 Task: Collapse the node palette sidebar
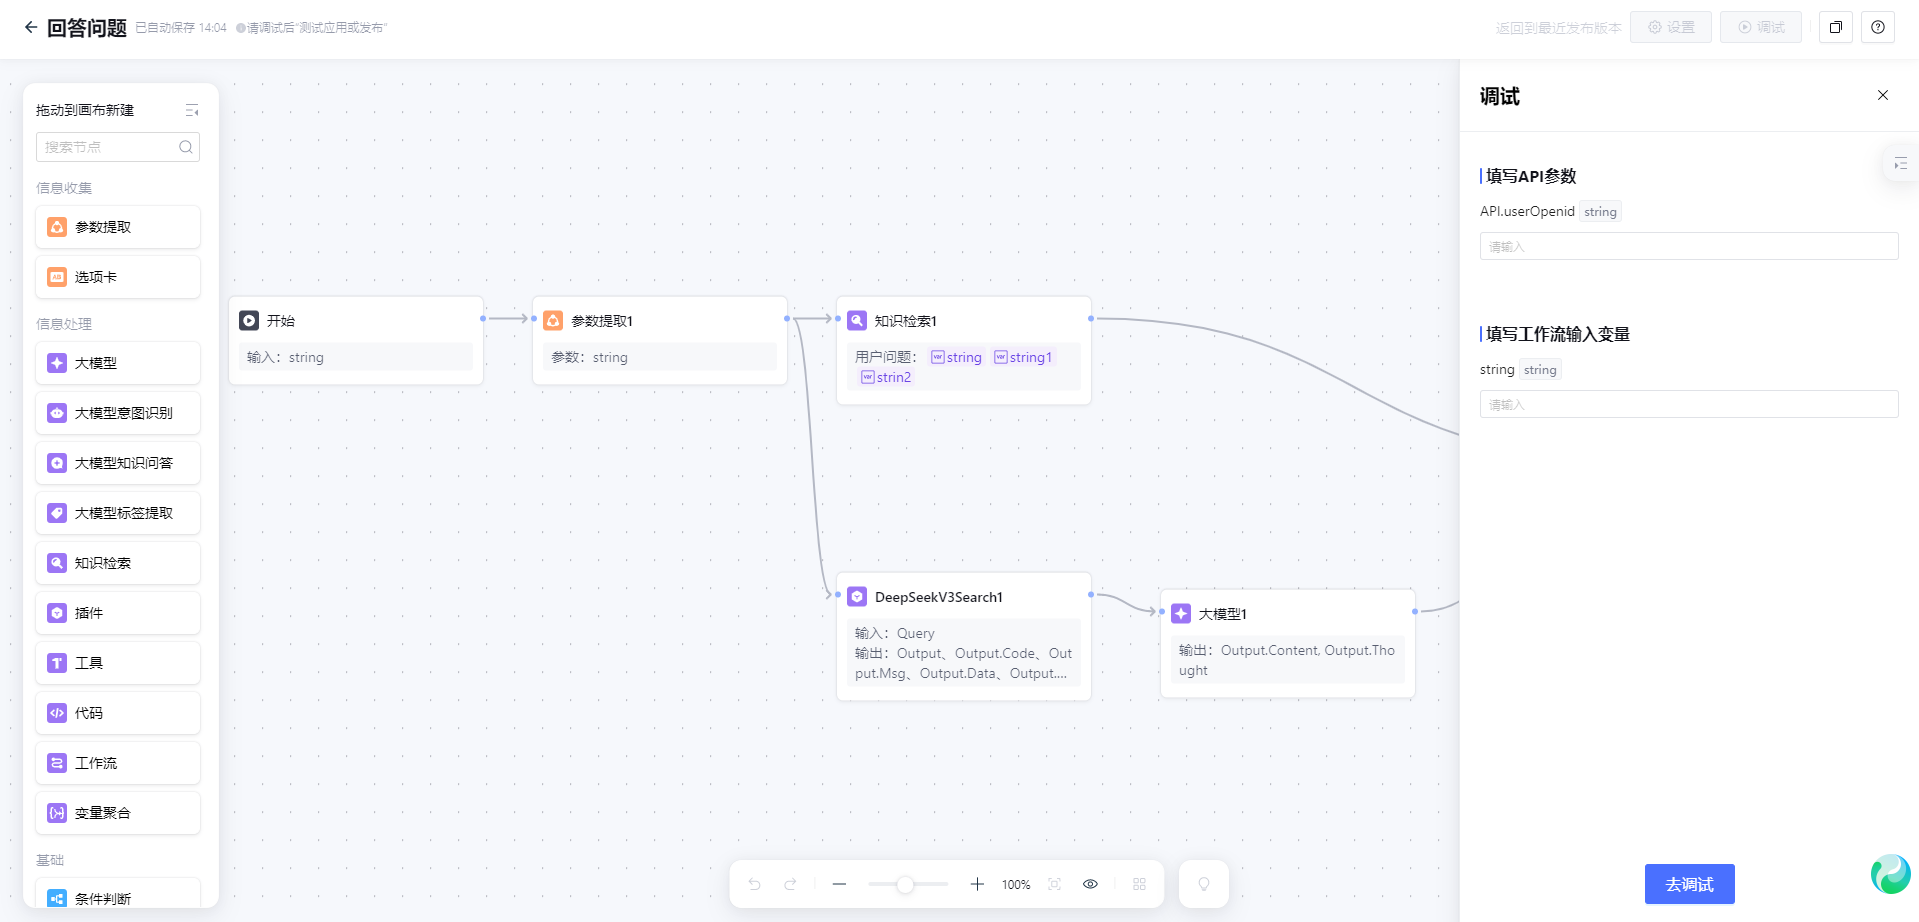click(192, 110)
